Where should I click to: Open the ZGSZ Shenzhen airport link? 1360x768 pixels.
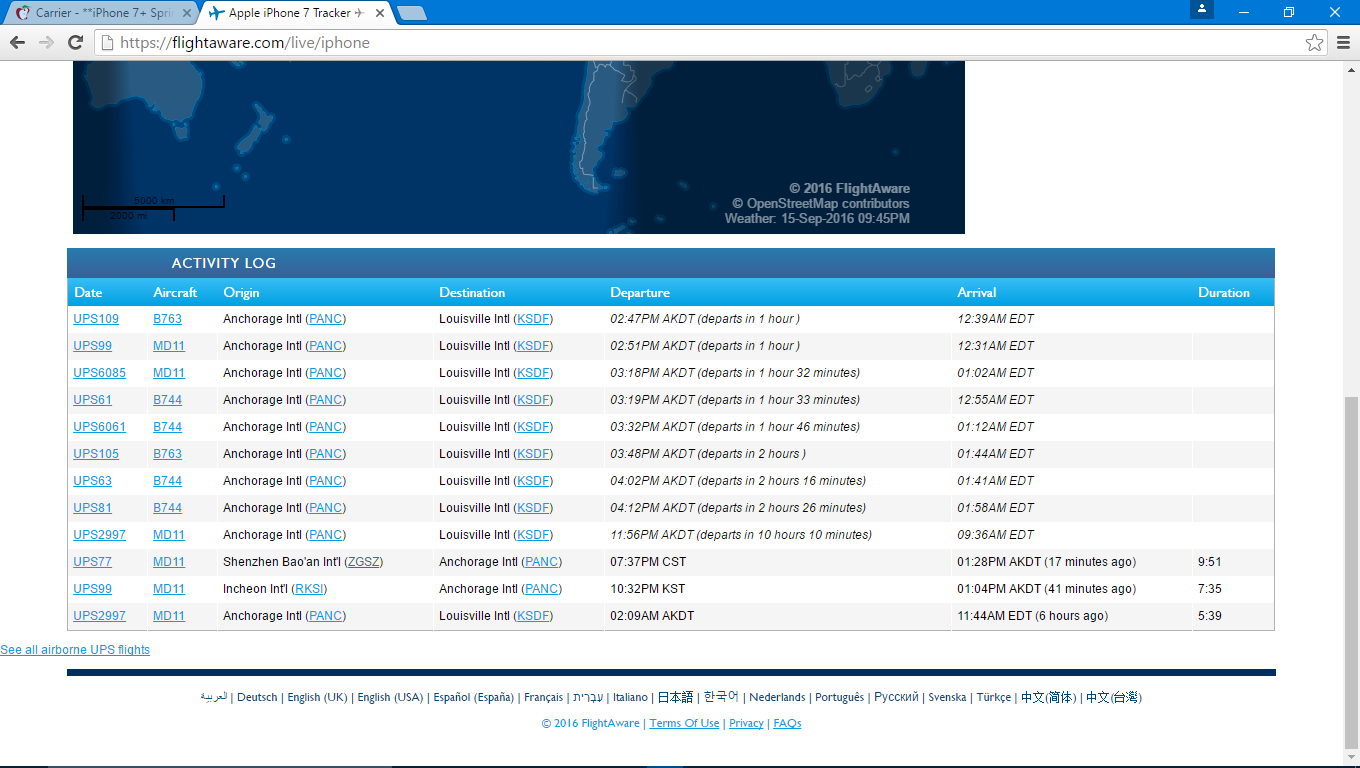point(363,562)
